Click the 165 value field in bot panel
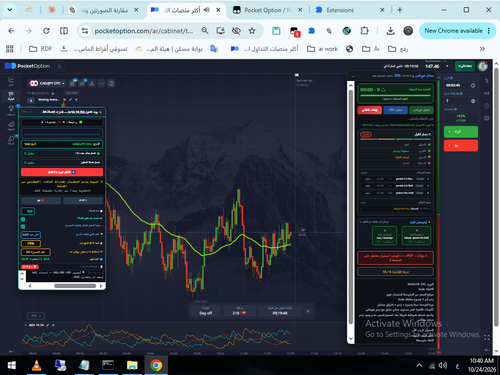 coord(28,211)
